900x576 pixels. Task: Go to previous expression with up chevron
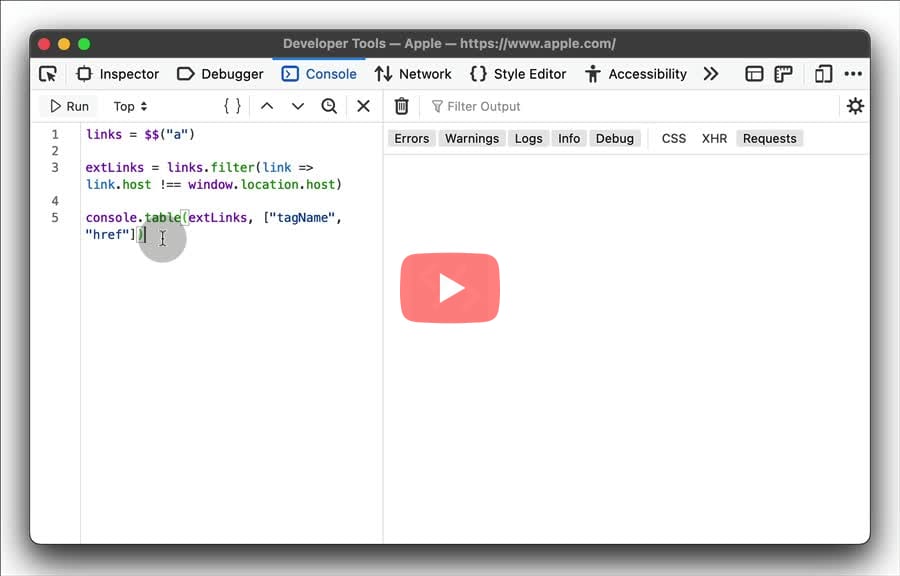point(267,106)
